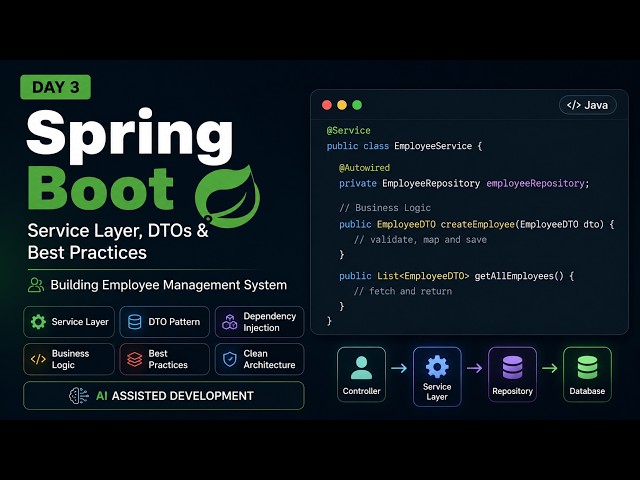Click the 'Database' label in flow diagram
Screen dimensions: 640x480
587,391
